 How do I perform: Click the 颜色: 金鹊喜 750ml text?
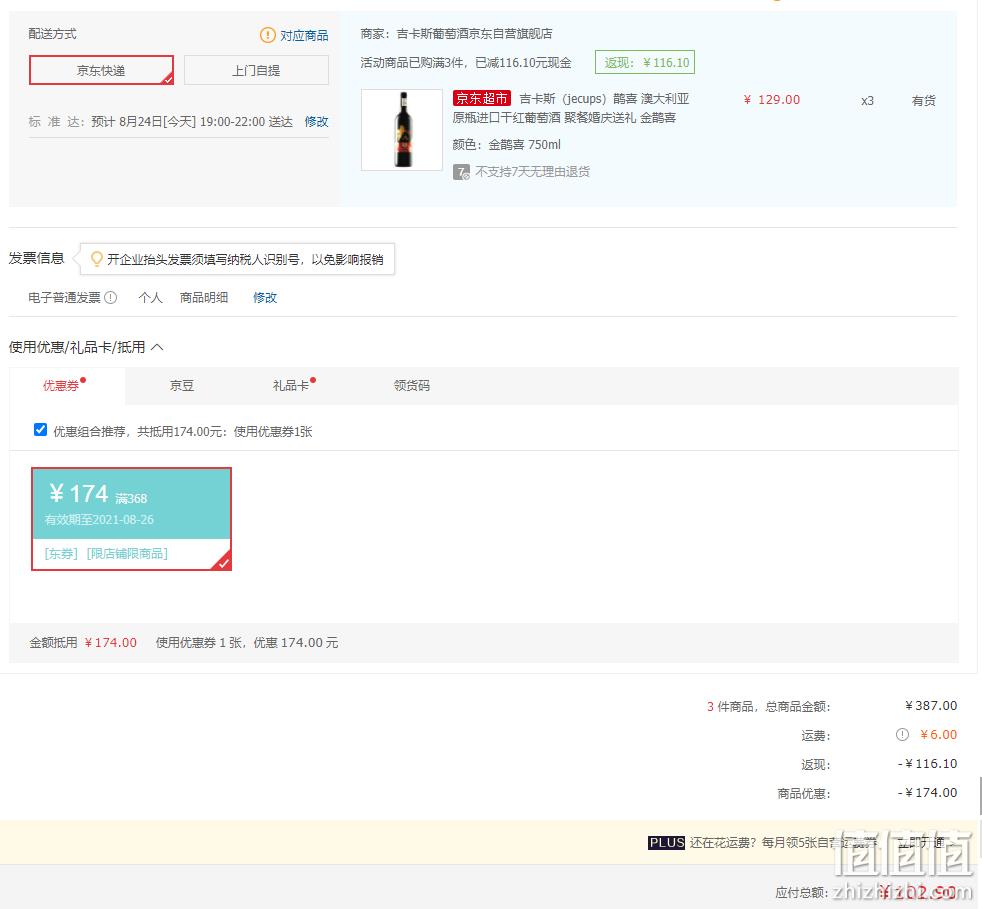click(x=507, y=145)
